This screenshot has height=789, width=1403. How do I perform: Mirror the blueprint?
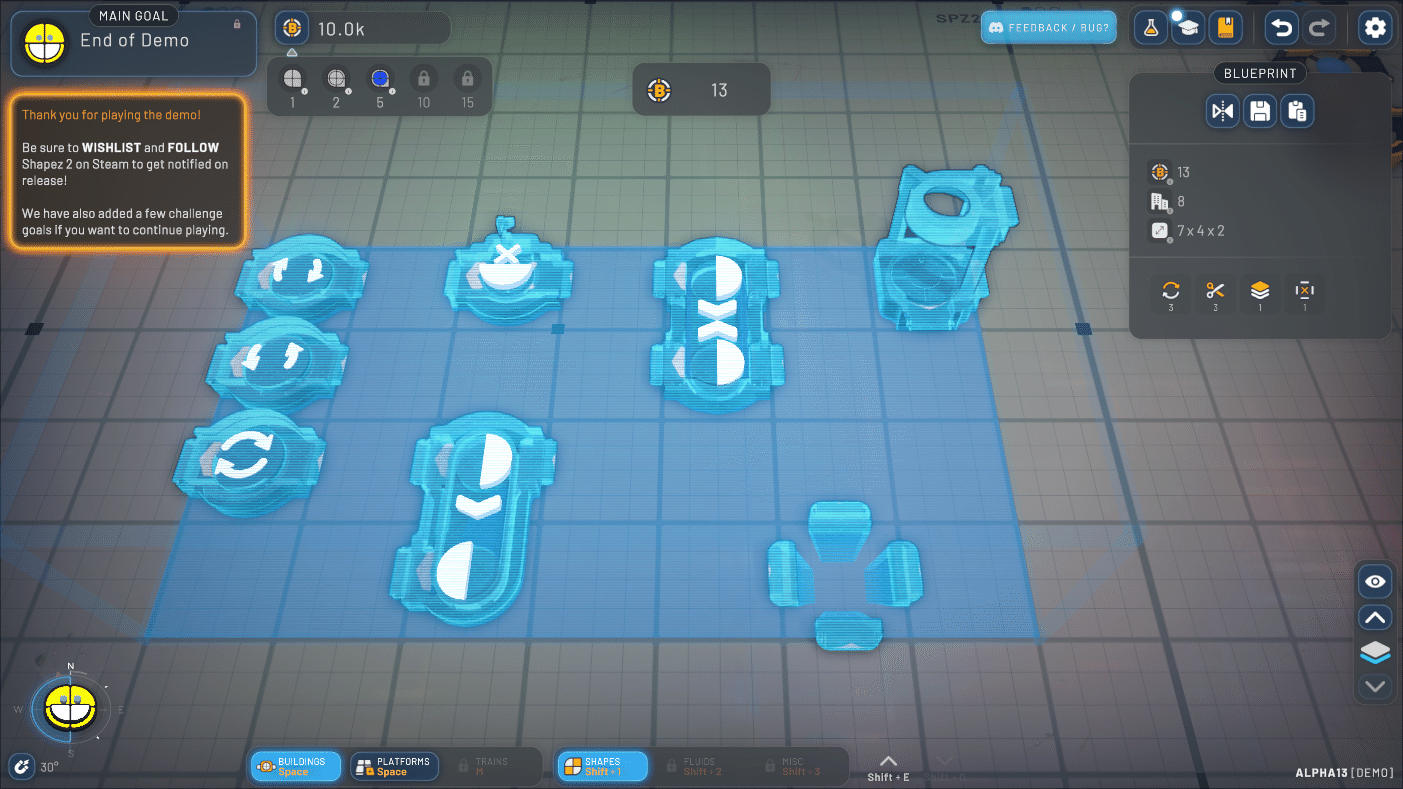pyautogui.click(x=1223, y=111)
